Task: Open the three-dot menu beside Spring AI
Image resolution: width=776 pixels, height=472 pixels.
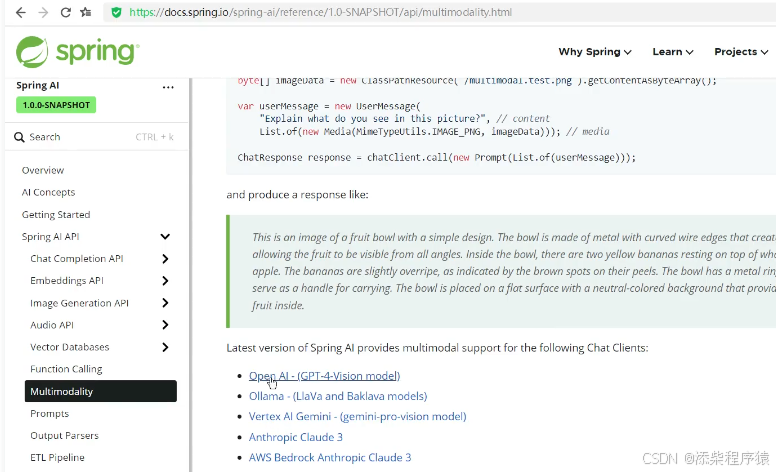Action: pyautogui.click(x=168, y=87)
